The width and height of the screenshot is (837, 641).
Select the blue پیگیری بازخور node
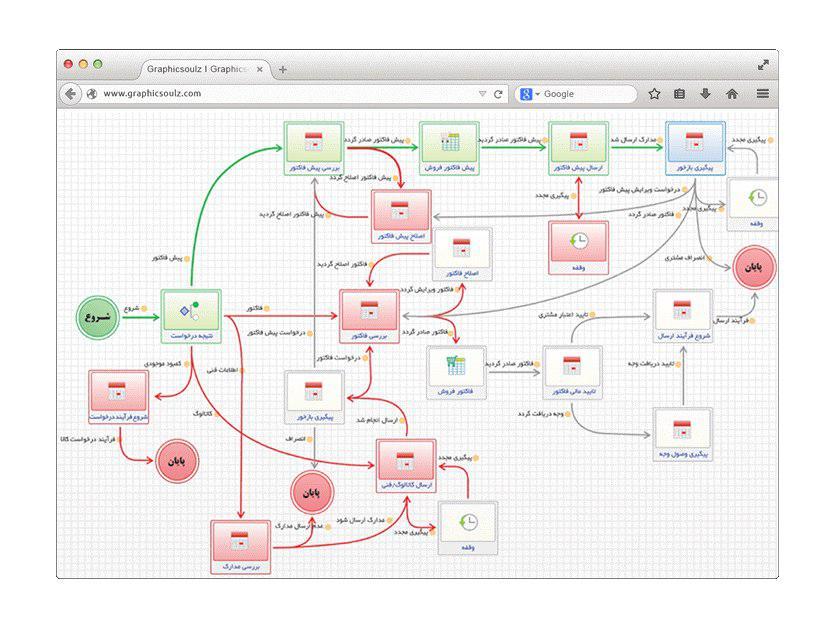pos(695,148)
